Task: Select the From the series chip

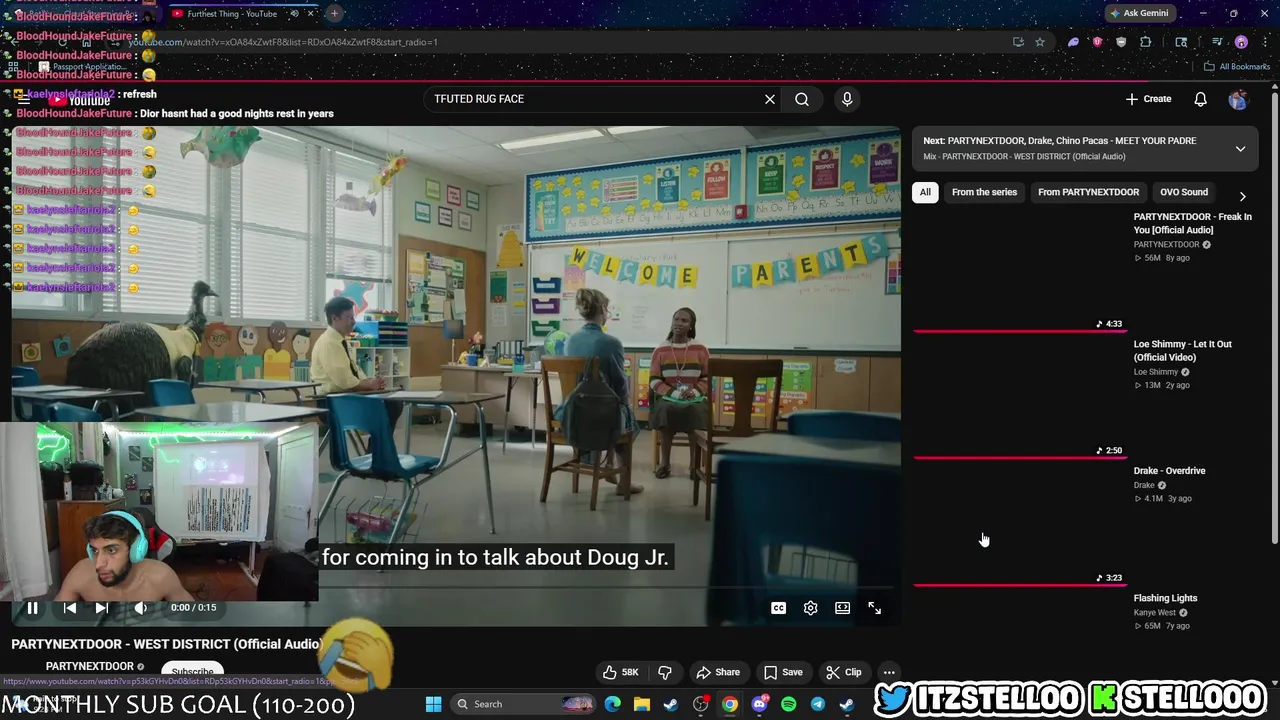Action: (984, 192)
